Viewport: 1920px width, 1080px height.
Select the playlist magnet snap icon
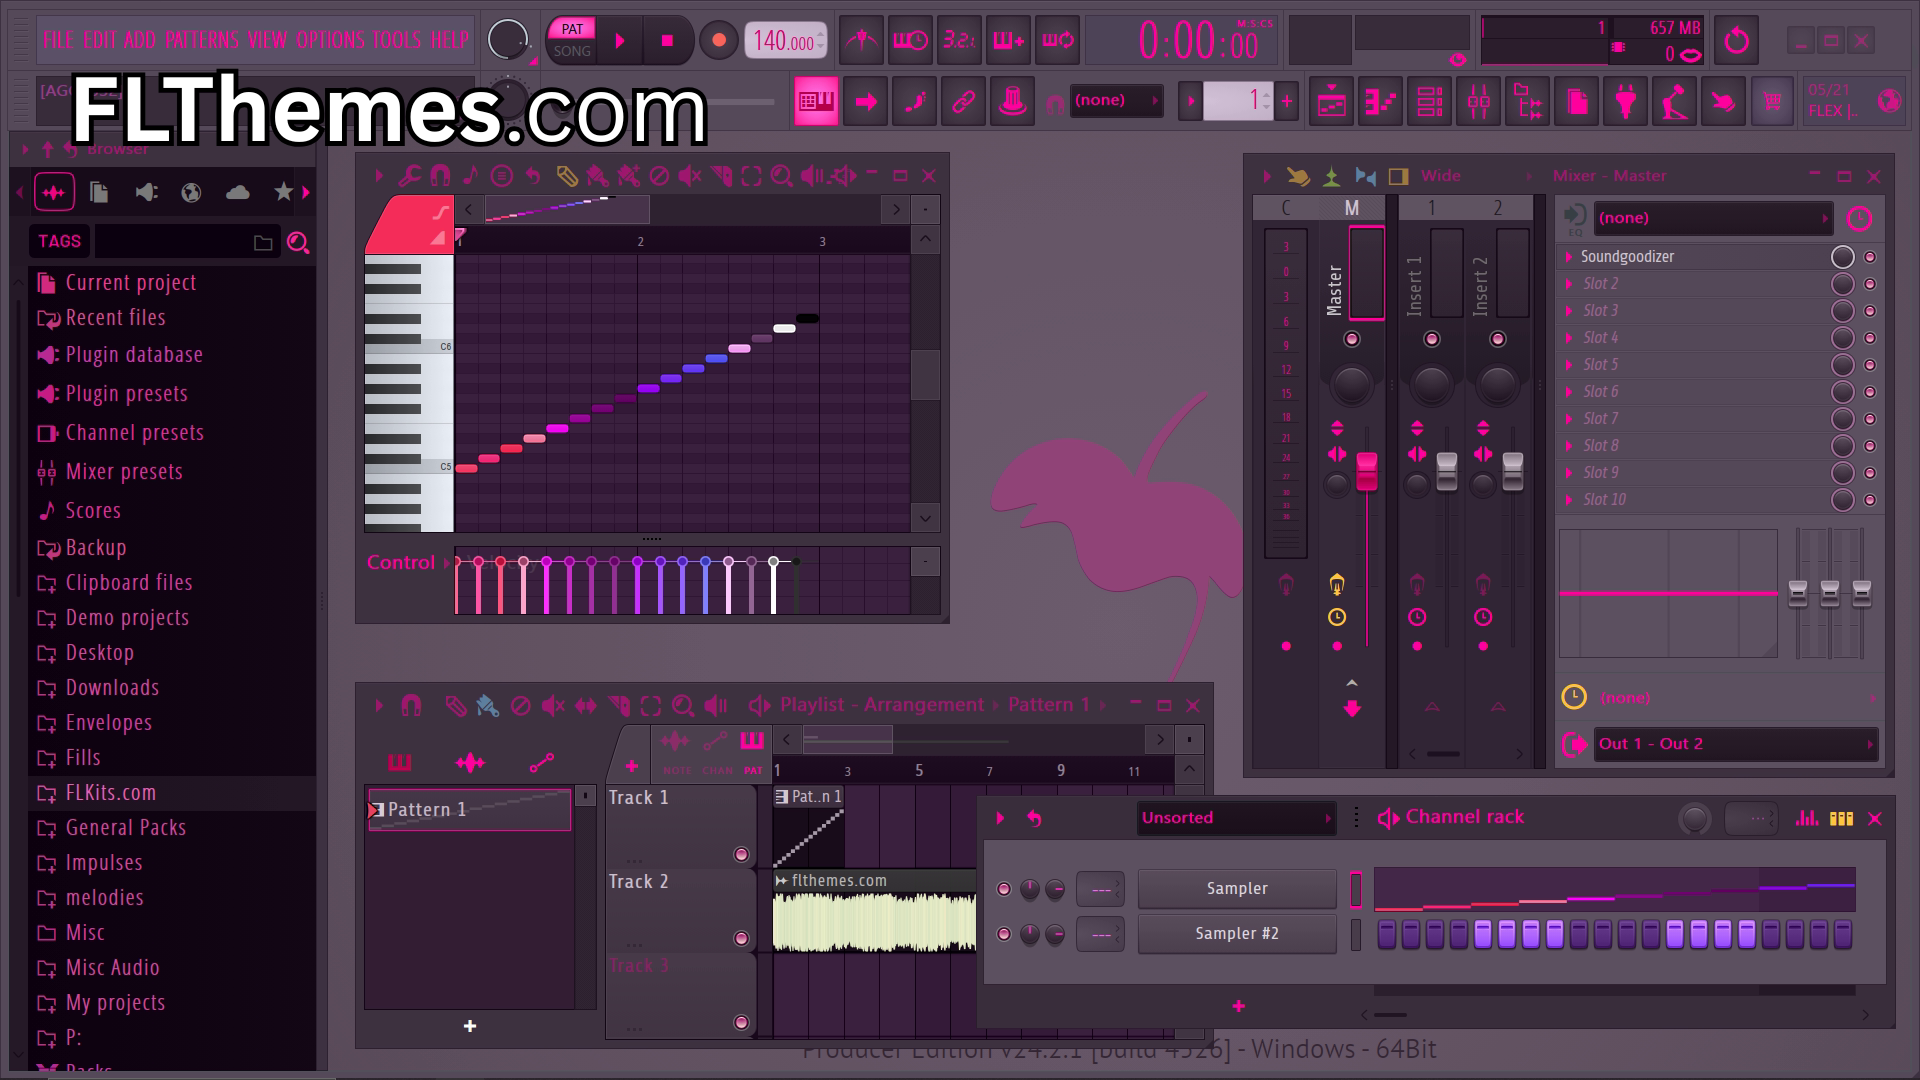[x=411, y=706]
